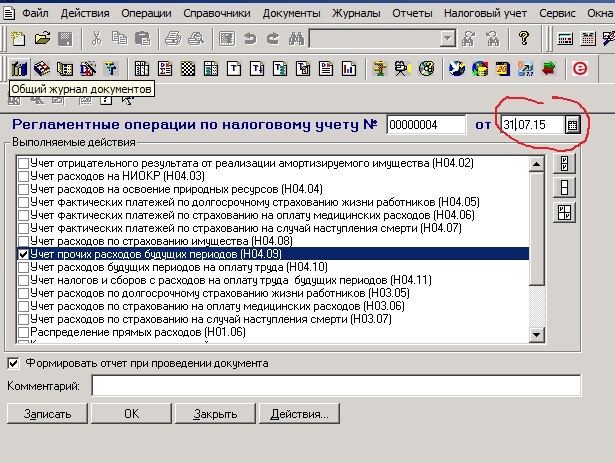Open the calendar picker beside the date field
Screen dimensions: 615x463
pyautogui.click(x=572, y=125)
